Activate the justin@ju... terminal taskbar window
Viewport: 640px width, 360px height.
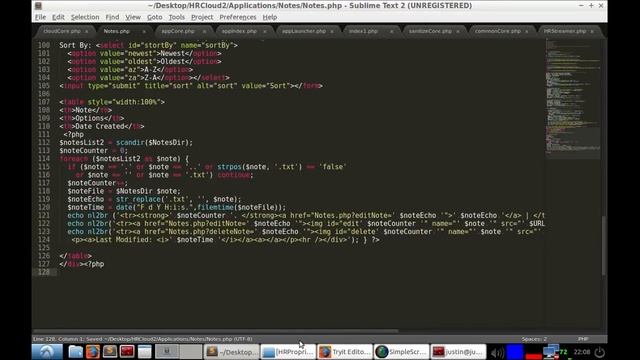tap(458, 351)
